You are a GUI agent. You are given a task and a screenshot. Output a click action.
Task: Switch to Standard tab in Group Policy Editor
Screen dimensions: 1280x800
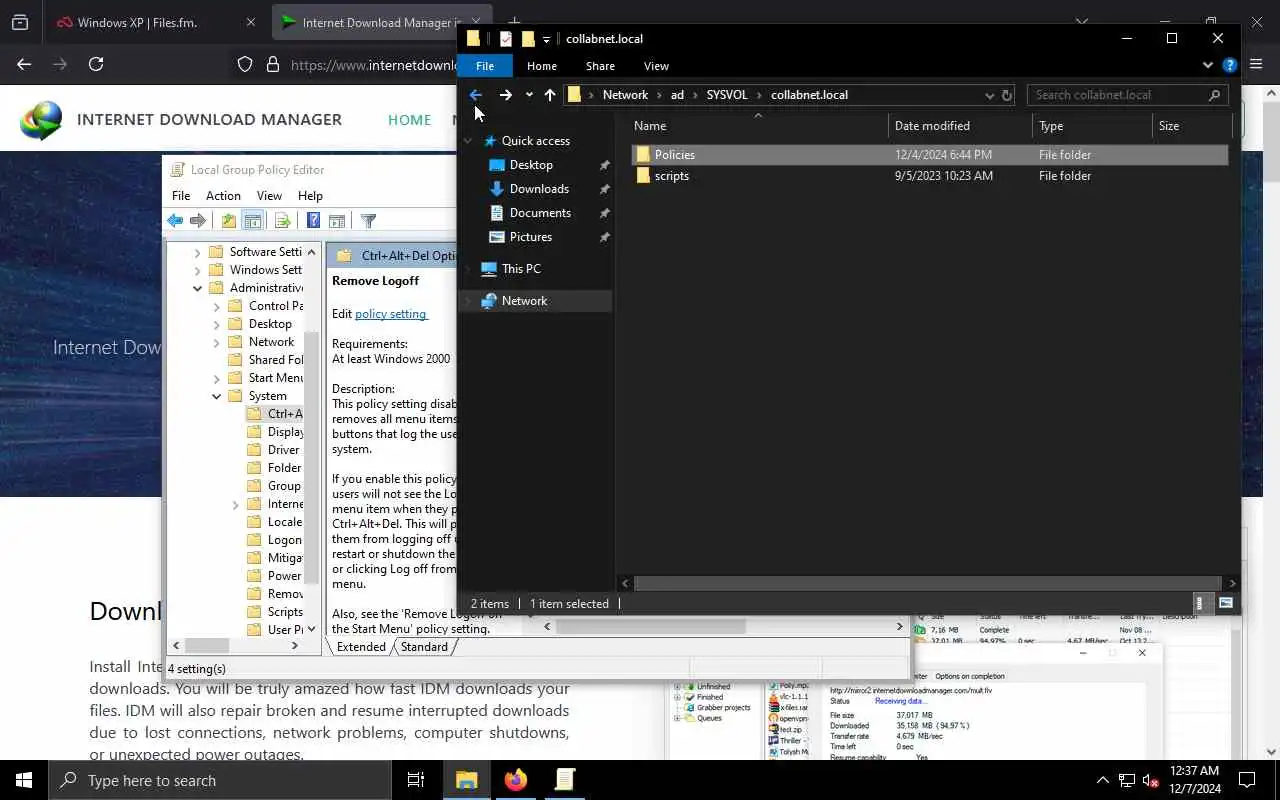tap(424, 647)
